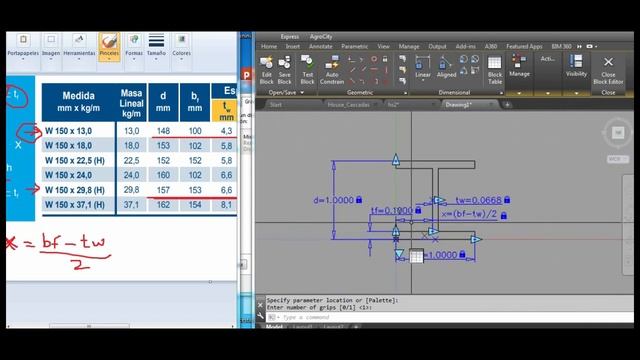The height and width of the screenshot is (360, 640).
Task: Expand the Manage panel flyout arrow
Action: tap(519, 93)
